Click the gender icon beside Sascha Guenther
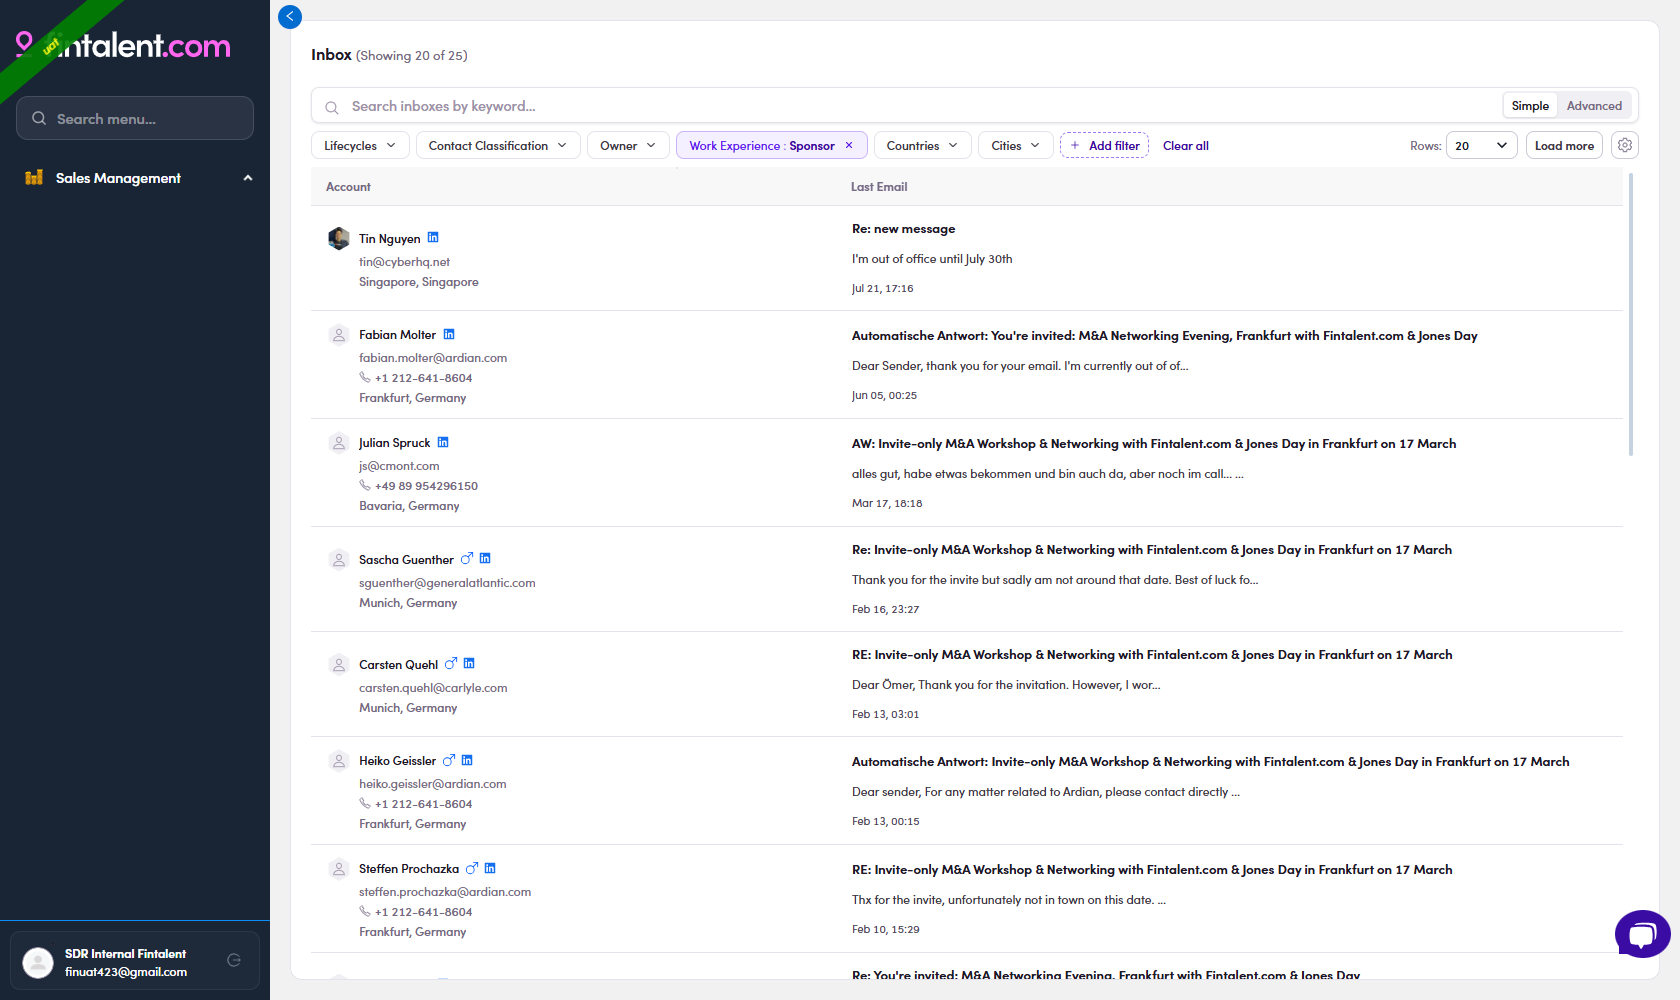The width and height of the screenshot is (1680, 1000). (467, 559)
